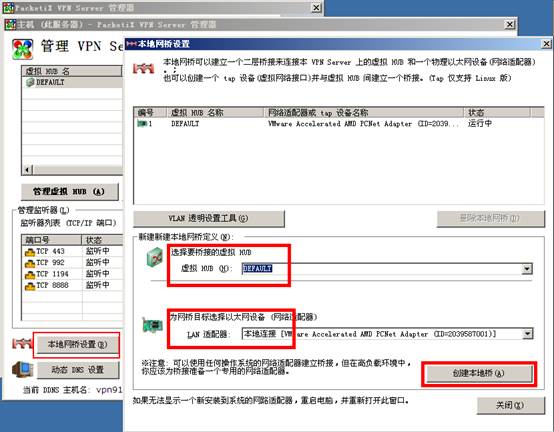Select DEFAULT in the main window hub list
554x432 pixels.
(50, 82)
